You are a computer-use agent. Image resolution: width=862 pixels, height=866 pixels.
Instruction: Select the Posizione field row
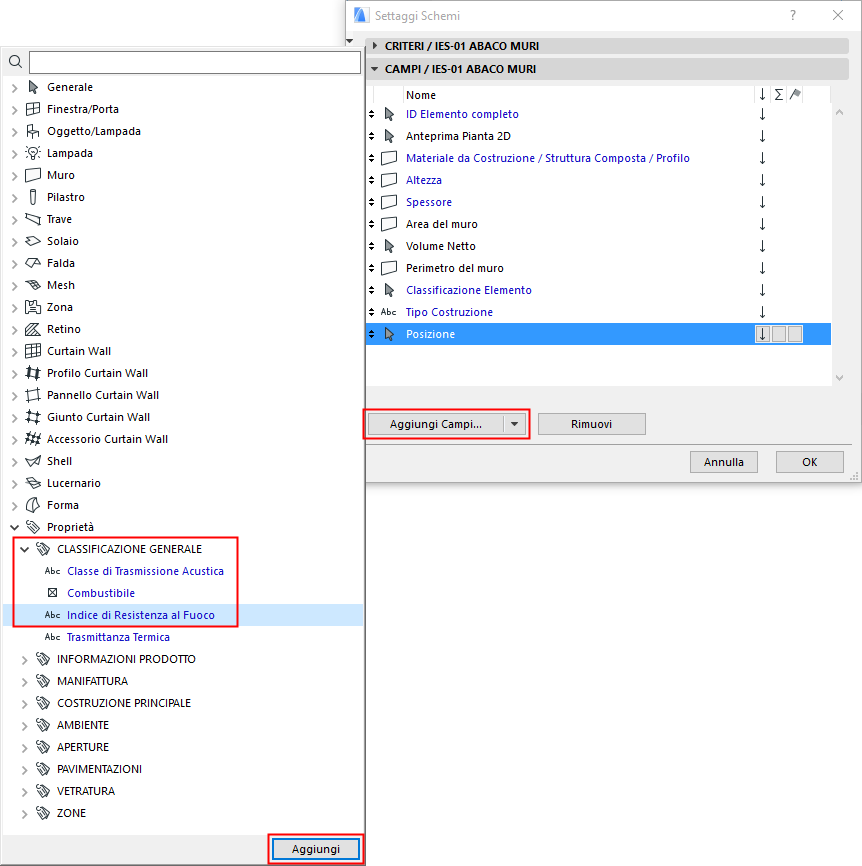pyautogui.click(x=599, y=334)
